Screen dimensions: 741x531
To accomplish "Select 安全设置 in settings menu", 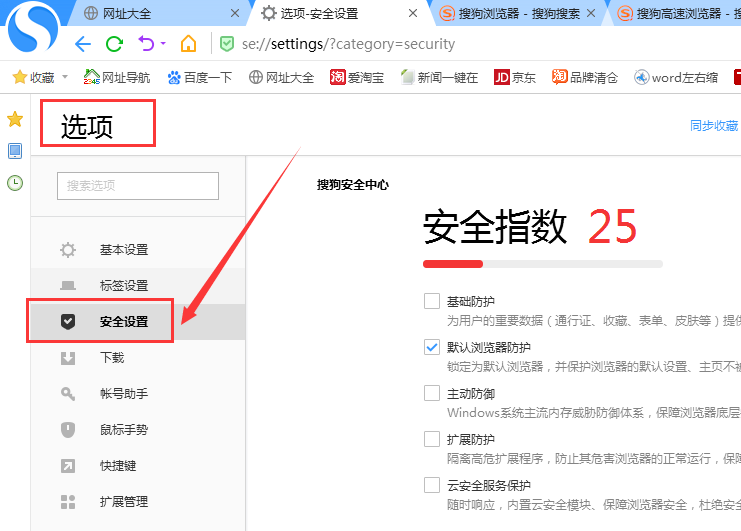I will pos(138,322).
